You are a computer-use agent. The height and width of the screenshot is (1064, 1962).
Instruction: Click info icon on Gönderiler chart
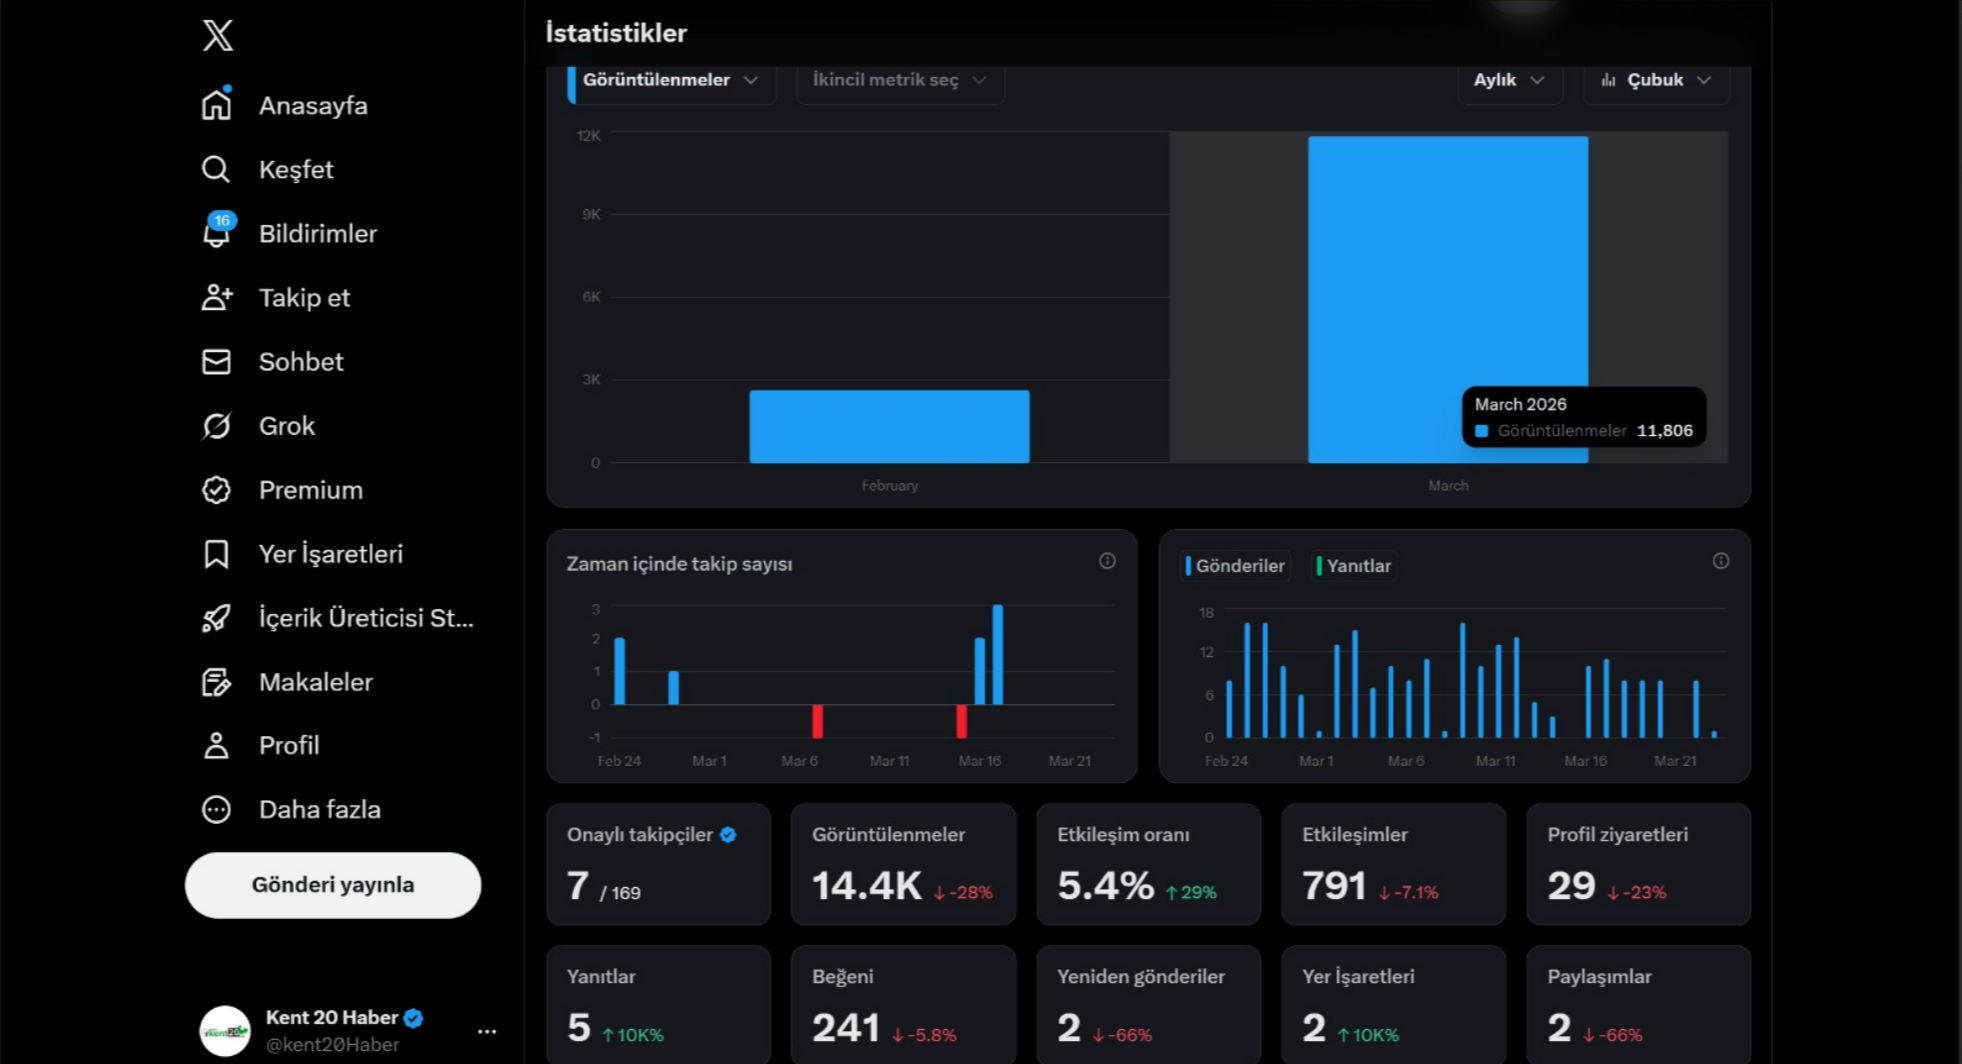coord(1720,561)
